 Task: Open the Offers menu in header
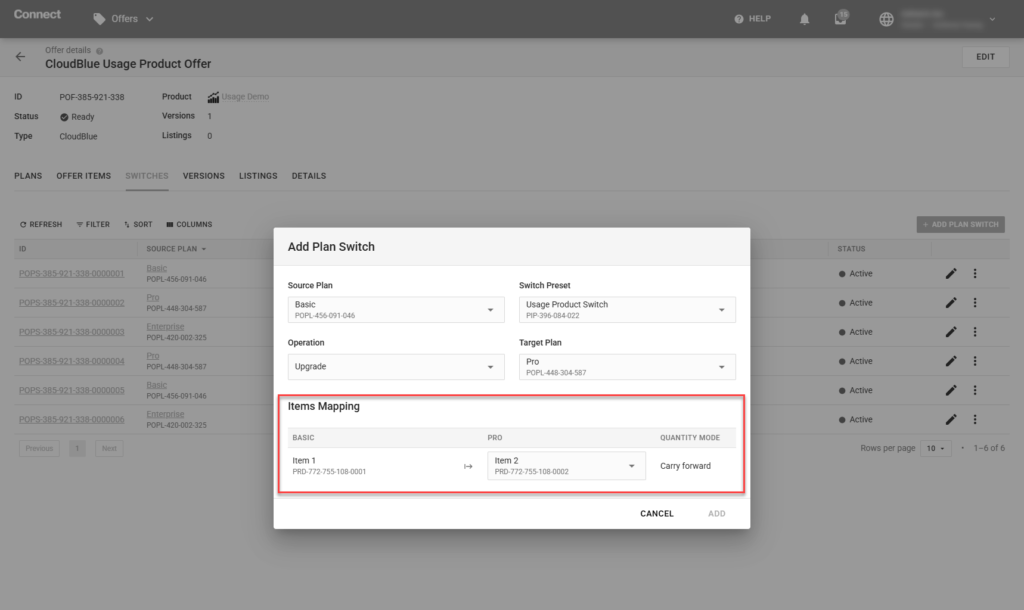point(124,19)
